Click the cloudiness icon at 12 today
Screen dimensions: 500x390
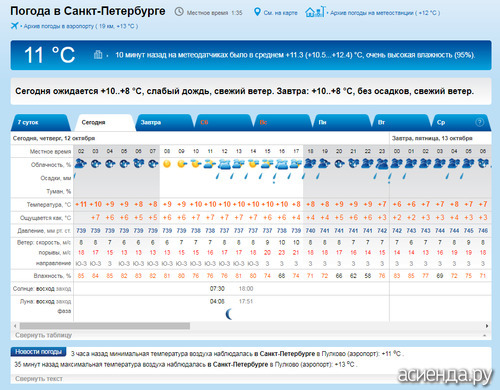pyautogui.click(x=224, y=164)
